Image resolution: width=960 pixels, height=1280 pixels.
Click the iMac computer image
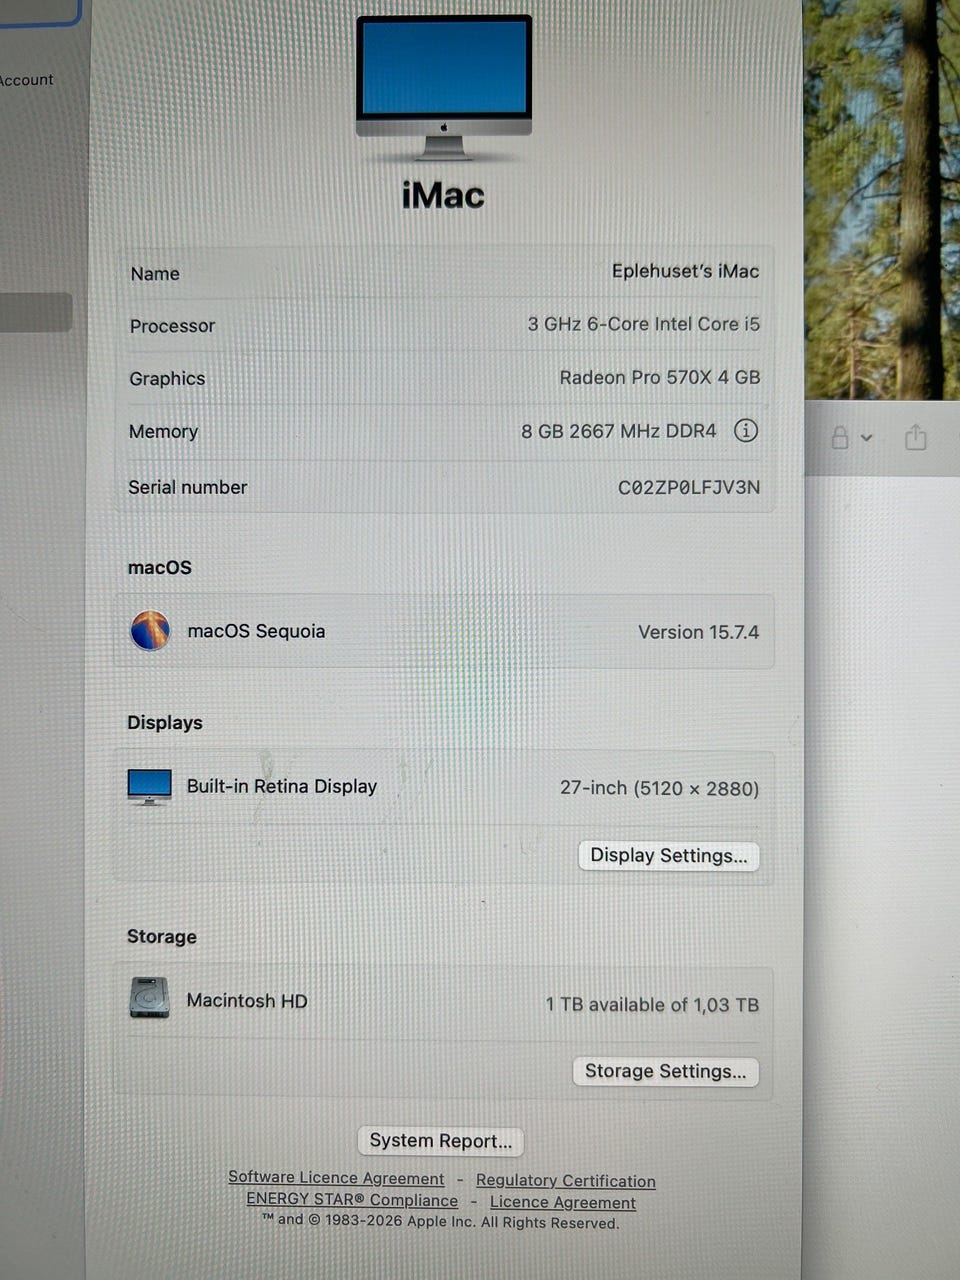pyautogui.click(x=444, y=88)
